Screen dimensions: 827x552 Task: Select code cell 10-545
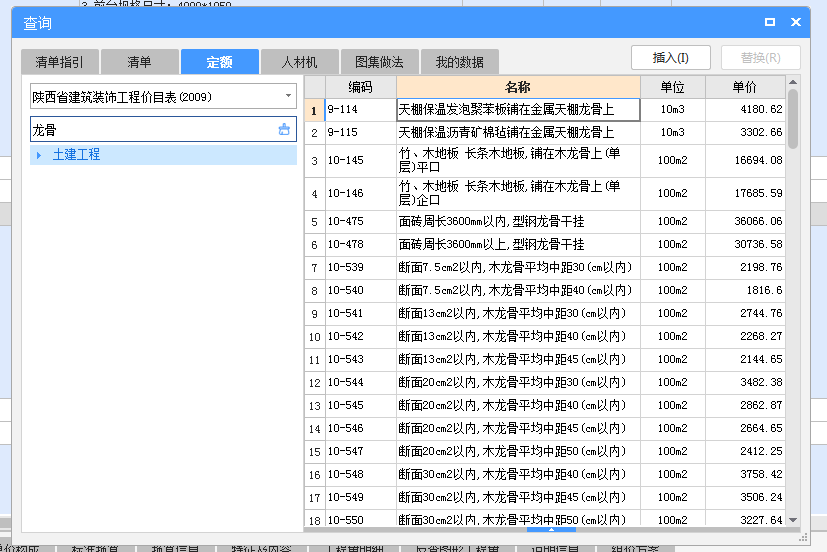point(361,406)
